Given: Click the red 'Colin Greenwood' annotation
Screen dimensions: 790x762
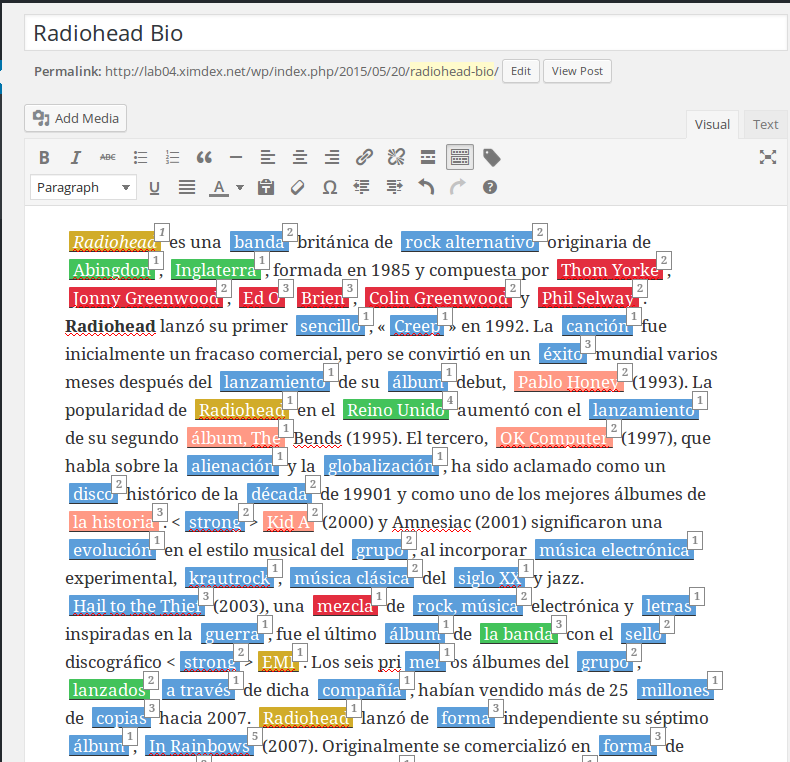Looking at the screenshot, I should 438,298.
